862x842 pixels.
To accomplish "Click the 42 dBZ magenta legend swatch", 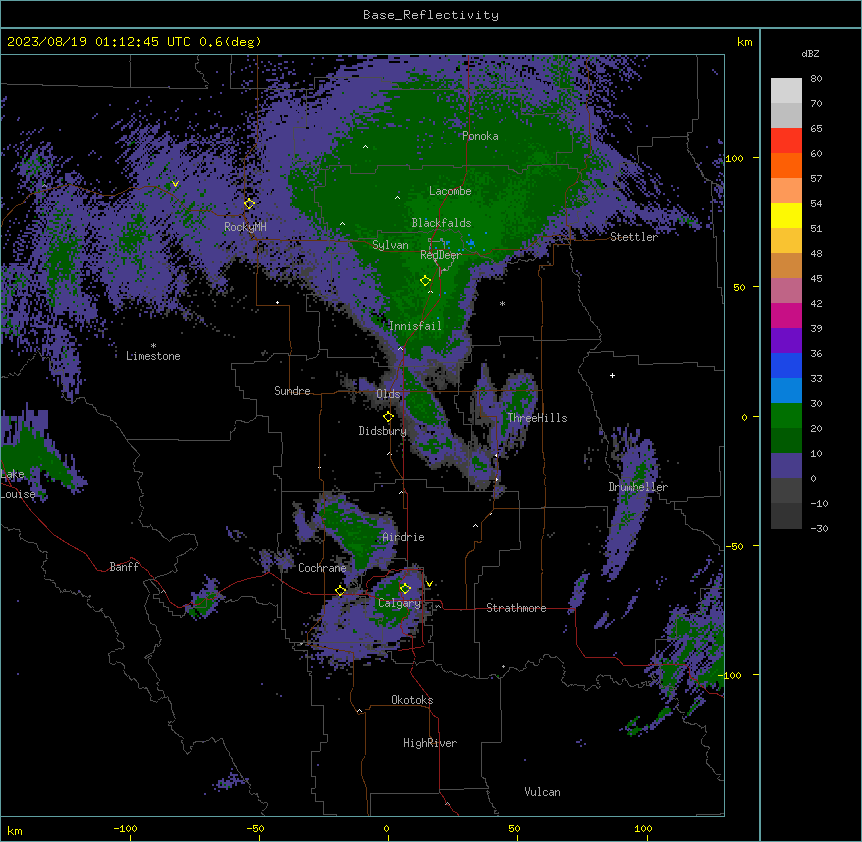I will [x=786, y=315].
